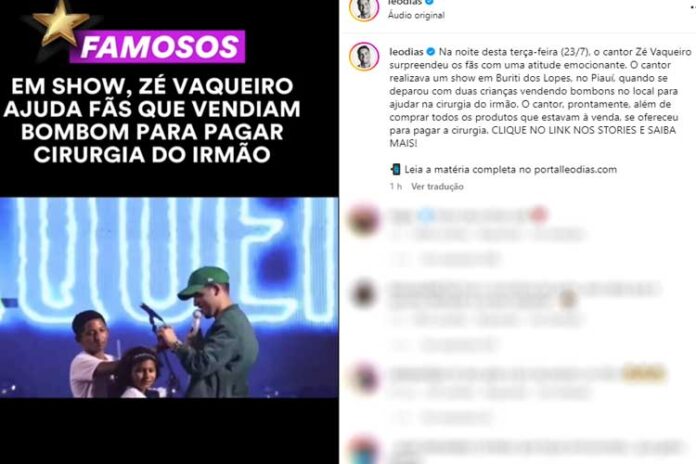Open the more options dots at top right
Image resolution: width=696 pixels, height=464 pixels.
pos(693,8)
